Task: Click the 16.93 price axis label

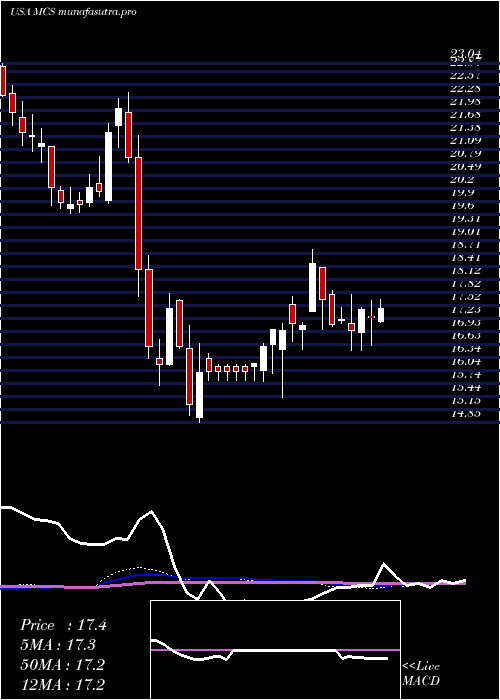Action: [466, 322]
